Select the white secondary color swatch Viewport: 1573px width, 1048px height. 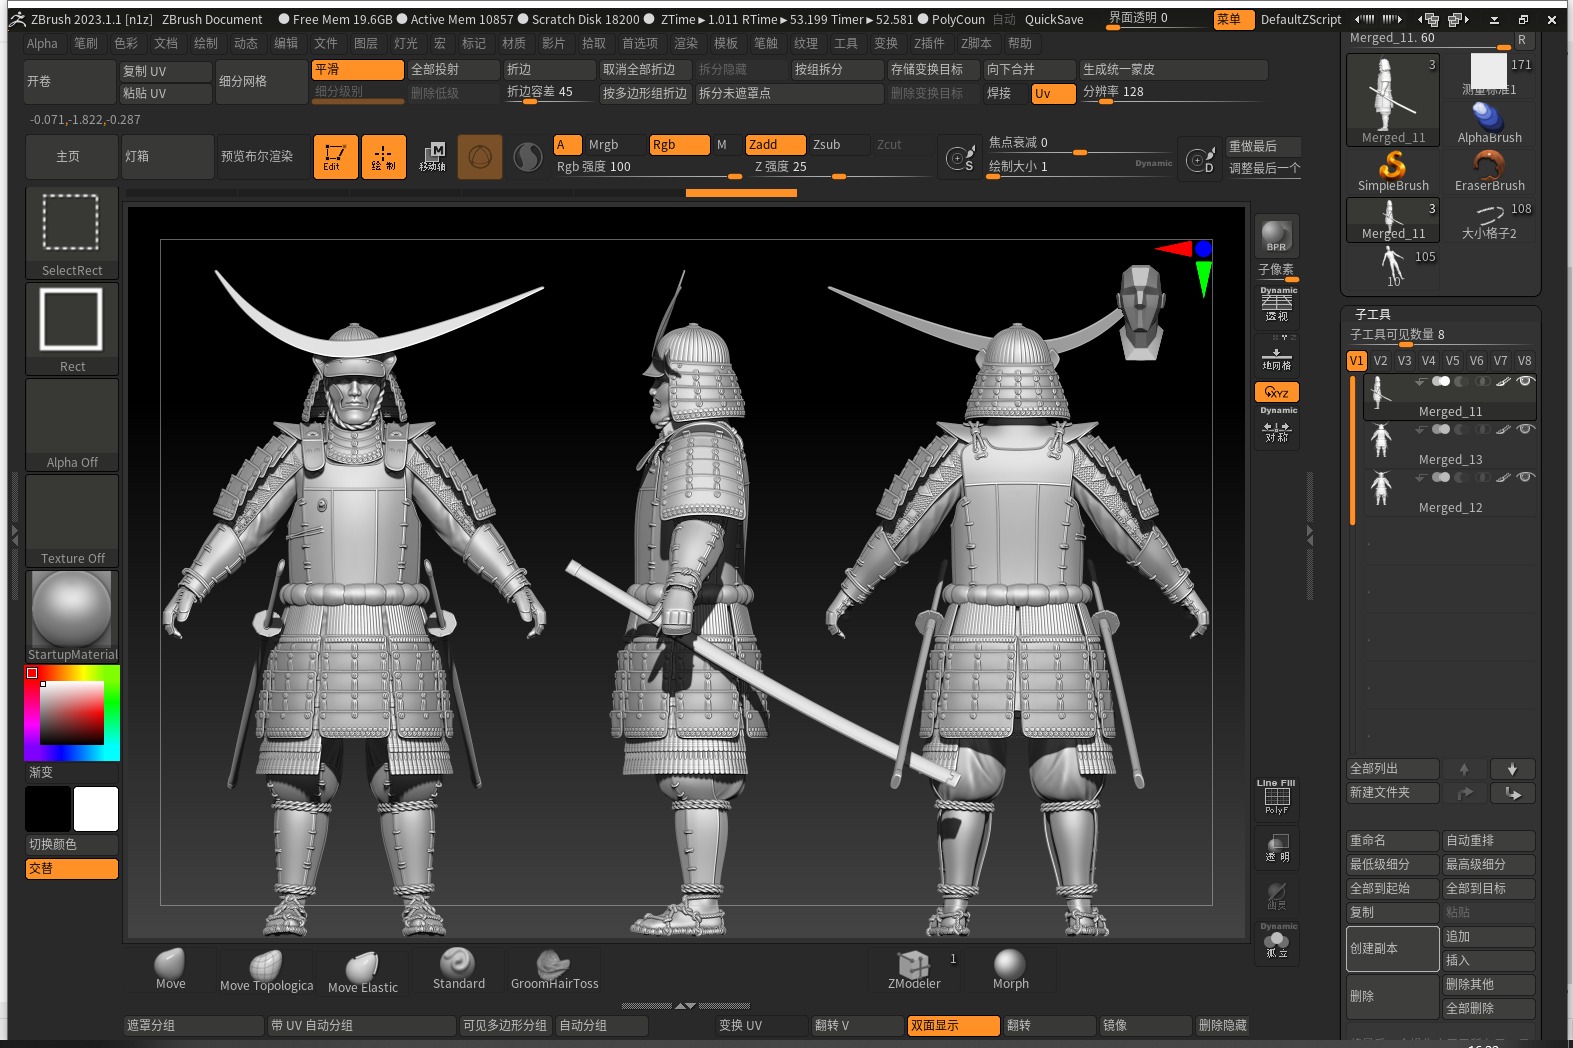click(x=95, y=809)
